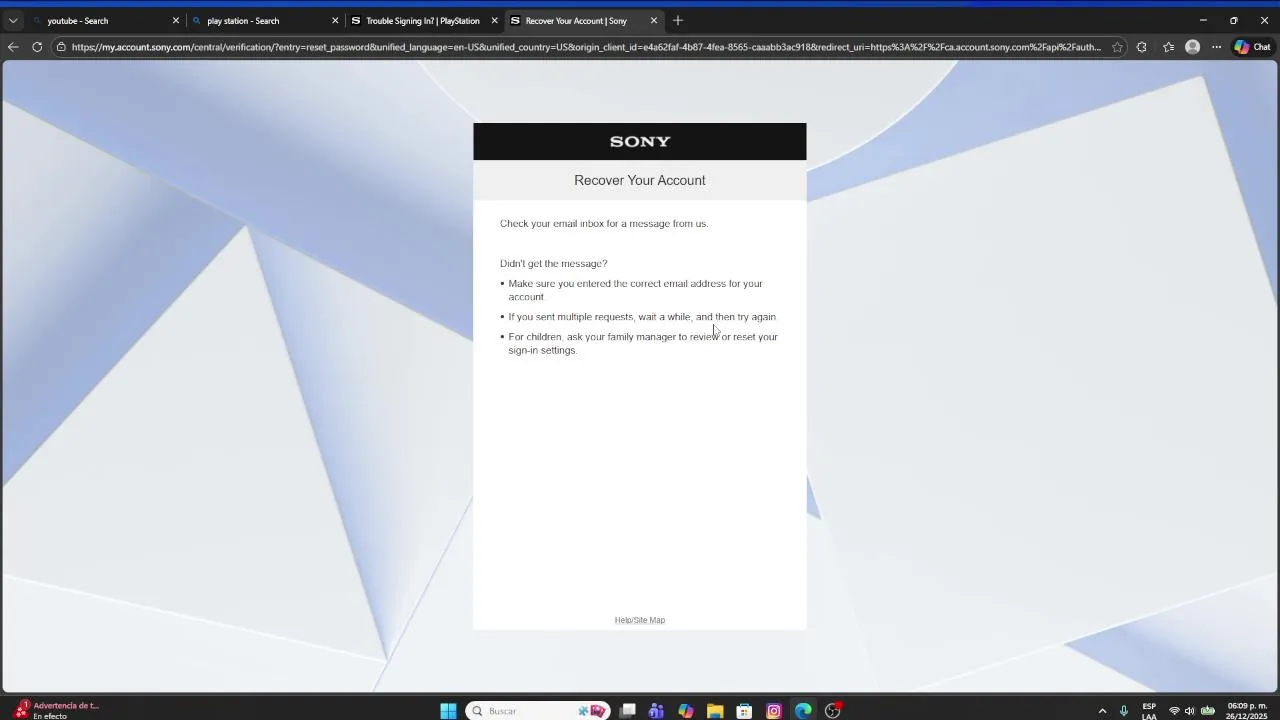Screen dimensions: 1280x720
Task: Expand the tab actions menu chevron
Action: [x=13, y=20]
